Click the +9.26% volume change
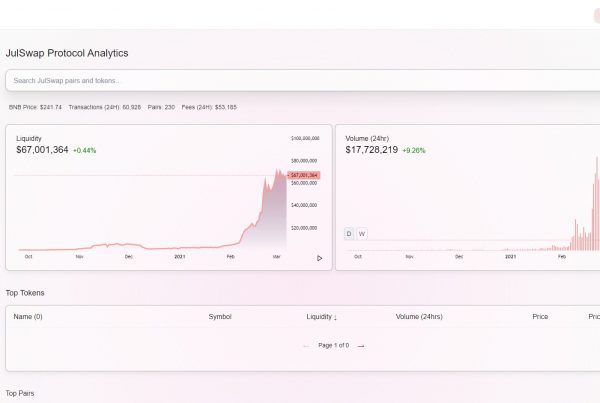The image size is (600, 403). click(414, 150)
